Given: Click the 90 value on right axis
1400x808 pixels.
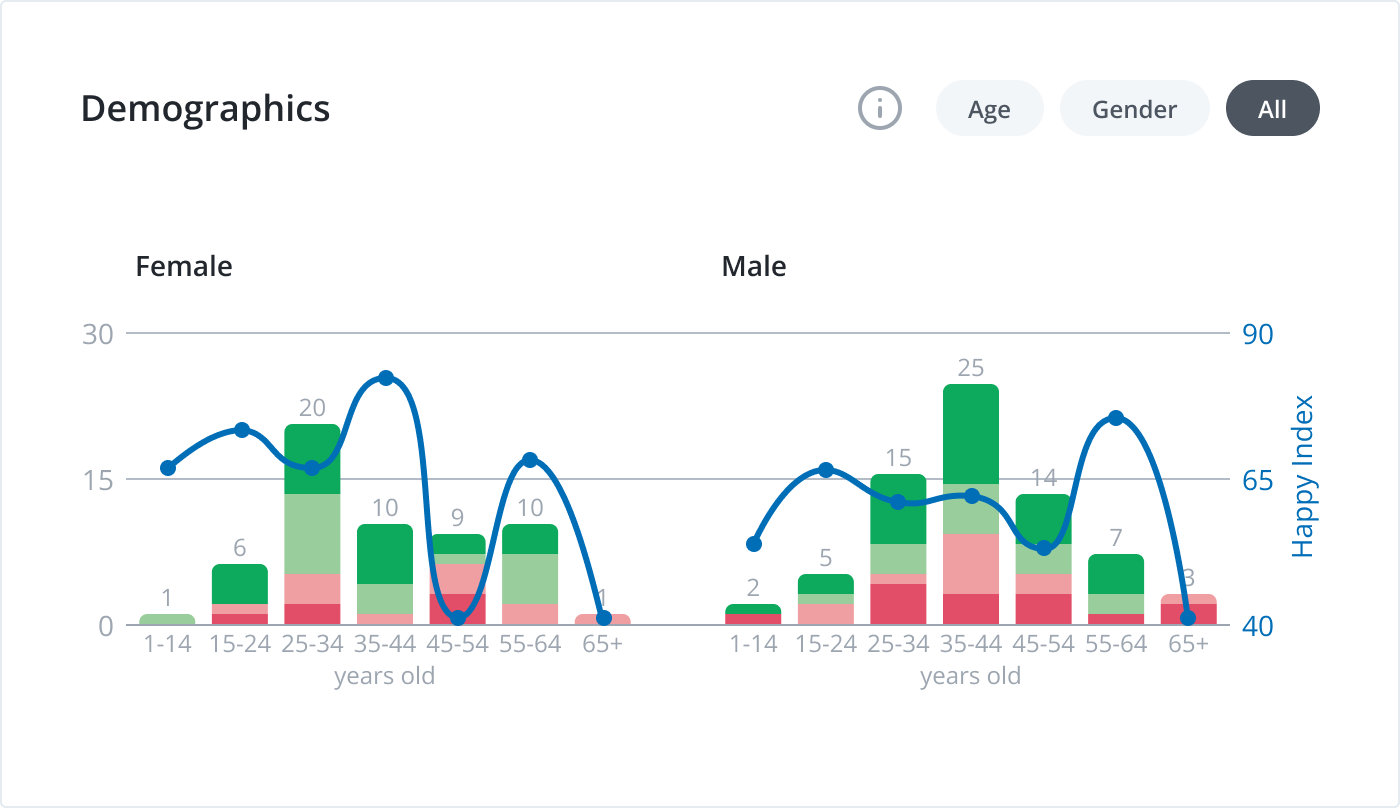Looking at the screenshot, I should point(1258,335).
